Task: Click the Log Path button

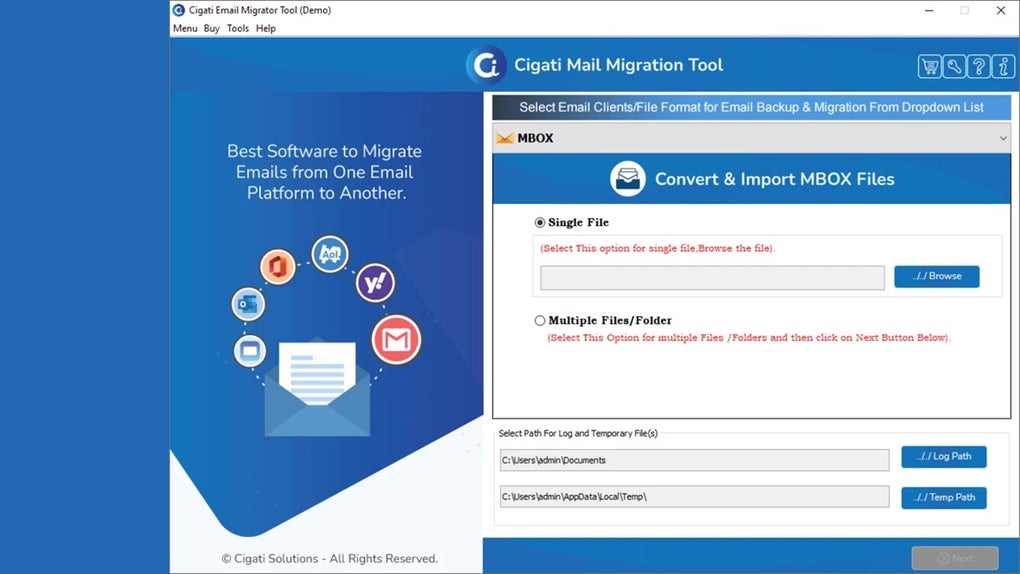Action: (943, 456)
